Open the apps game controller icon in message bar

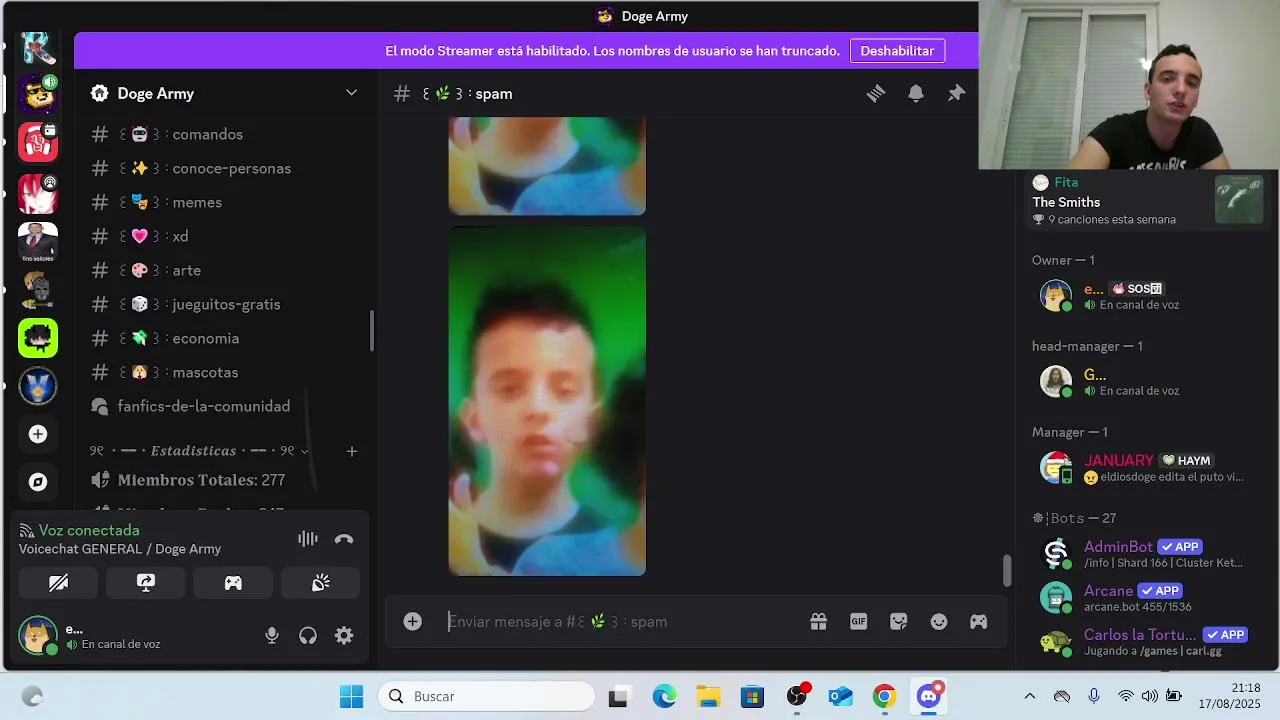[979, 622]
